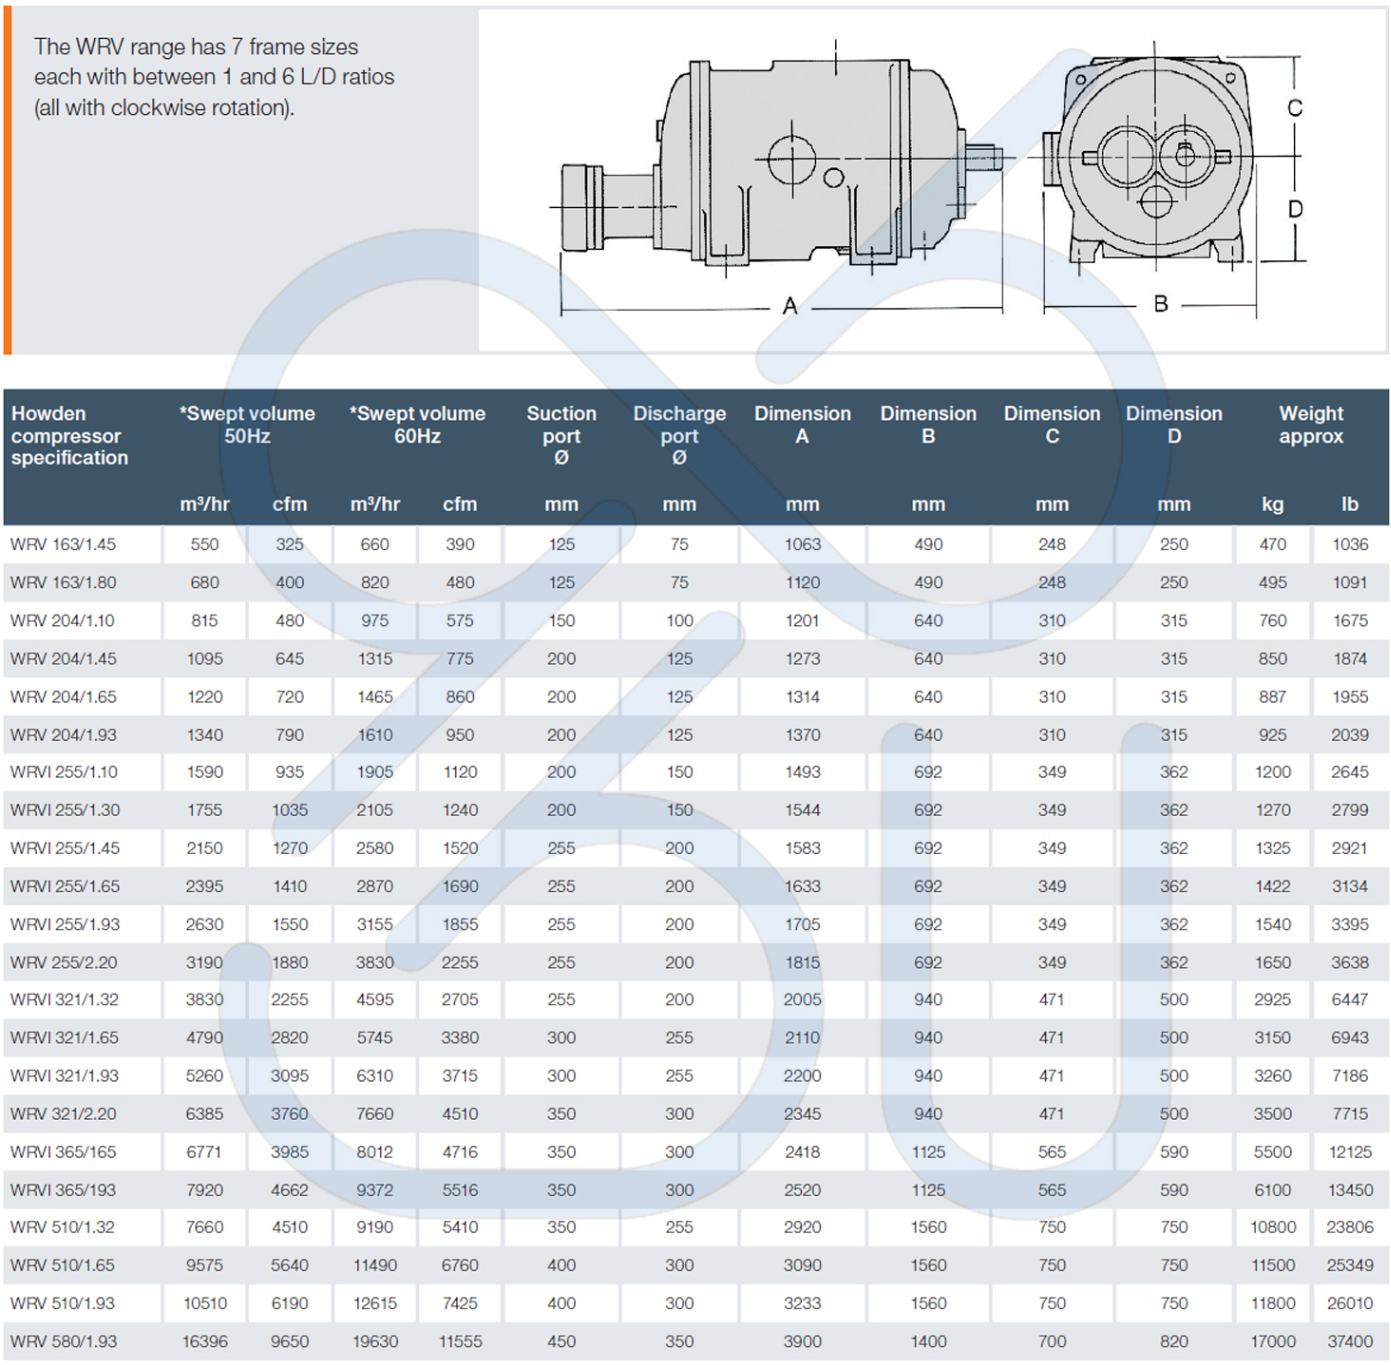This screenshot has width=1391, height=1365.
Task: Click the WRV range intro text
Action: tap(214, 77)
